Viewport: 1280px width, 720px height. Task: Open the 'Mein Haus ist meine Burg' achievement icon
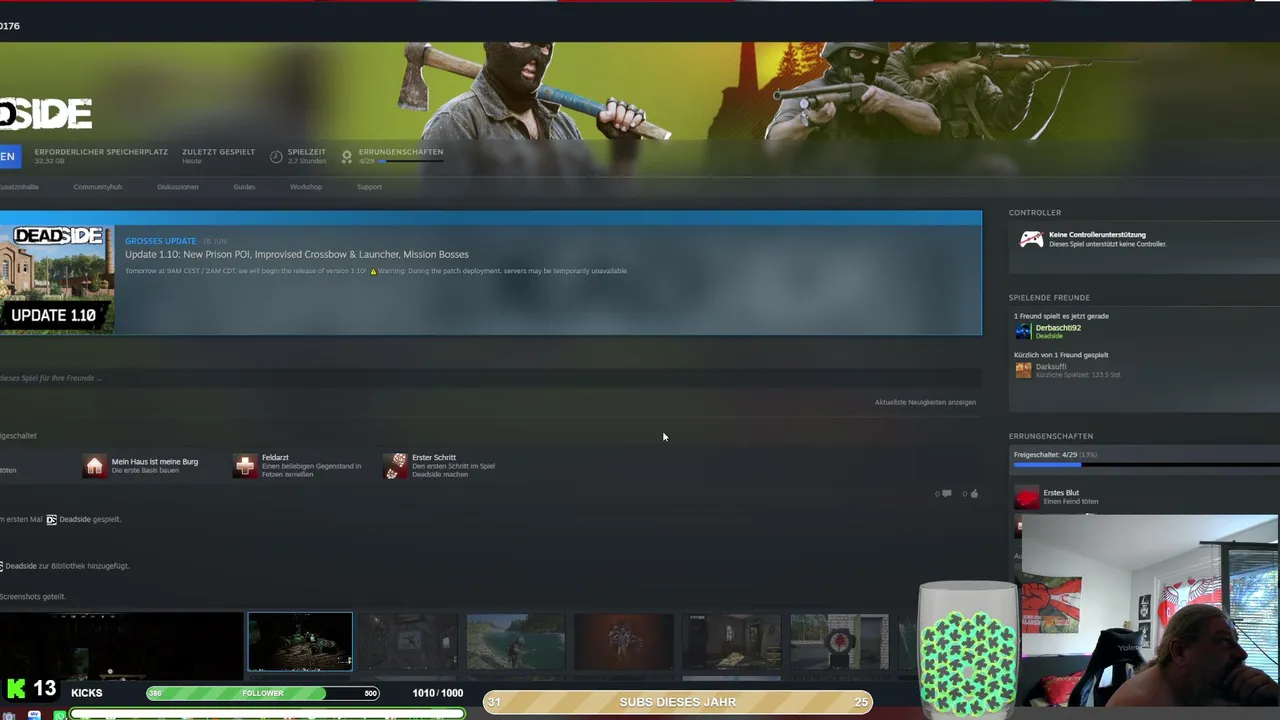(x=94, y=466)
